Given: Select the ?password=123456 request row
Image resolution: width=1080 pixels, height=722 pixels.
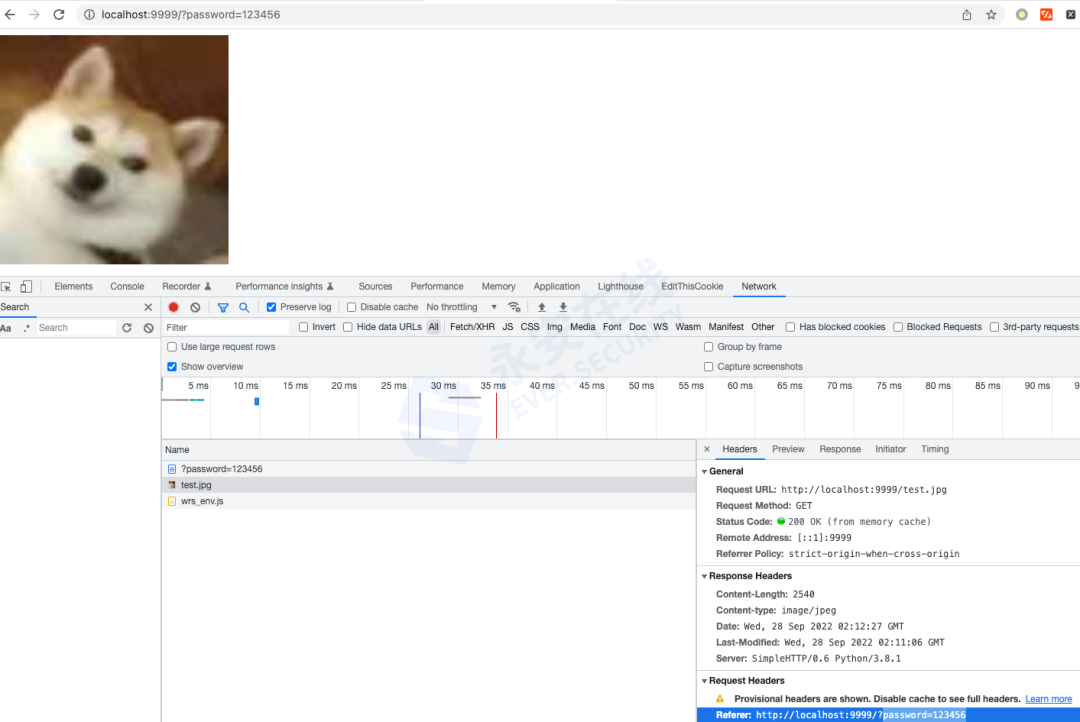Looking at the screenshot, I should pyautogui.click(x=428, y=469).
